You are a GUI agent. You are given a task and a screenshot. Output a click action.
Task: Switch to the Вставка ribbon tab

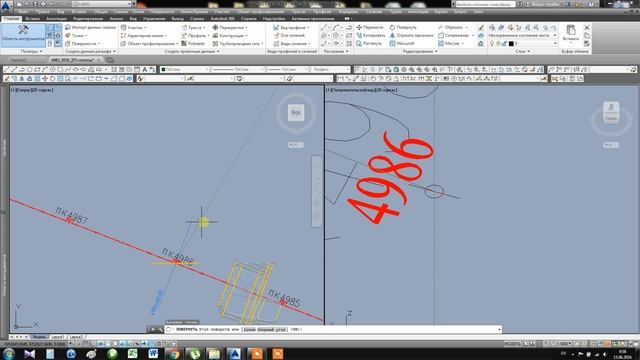coord(33,19)
